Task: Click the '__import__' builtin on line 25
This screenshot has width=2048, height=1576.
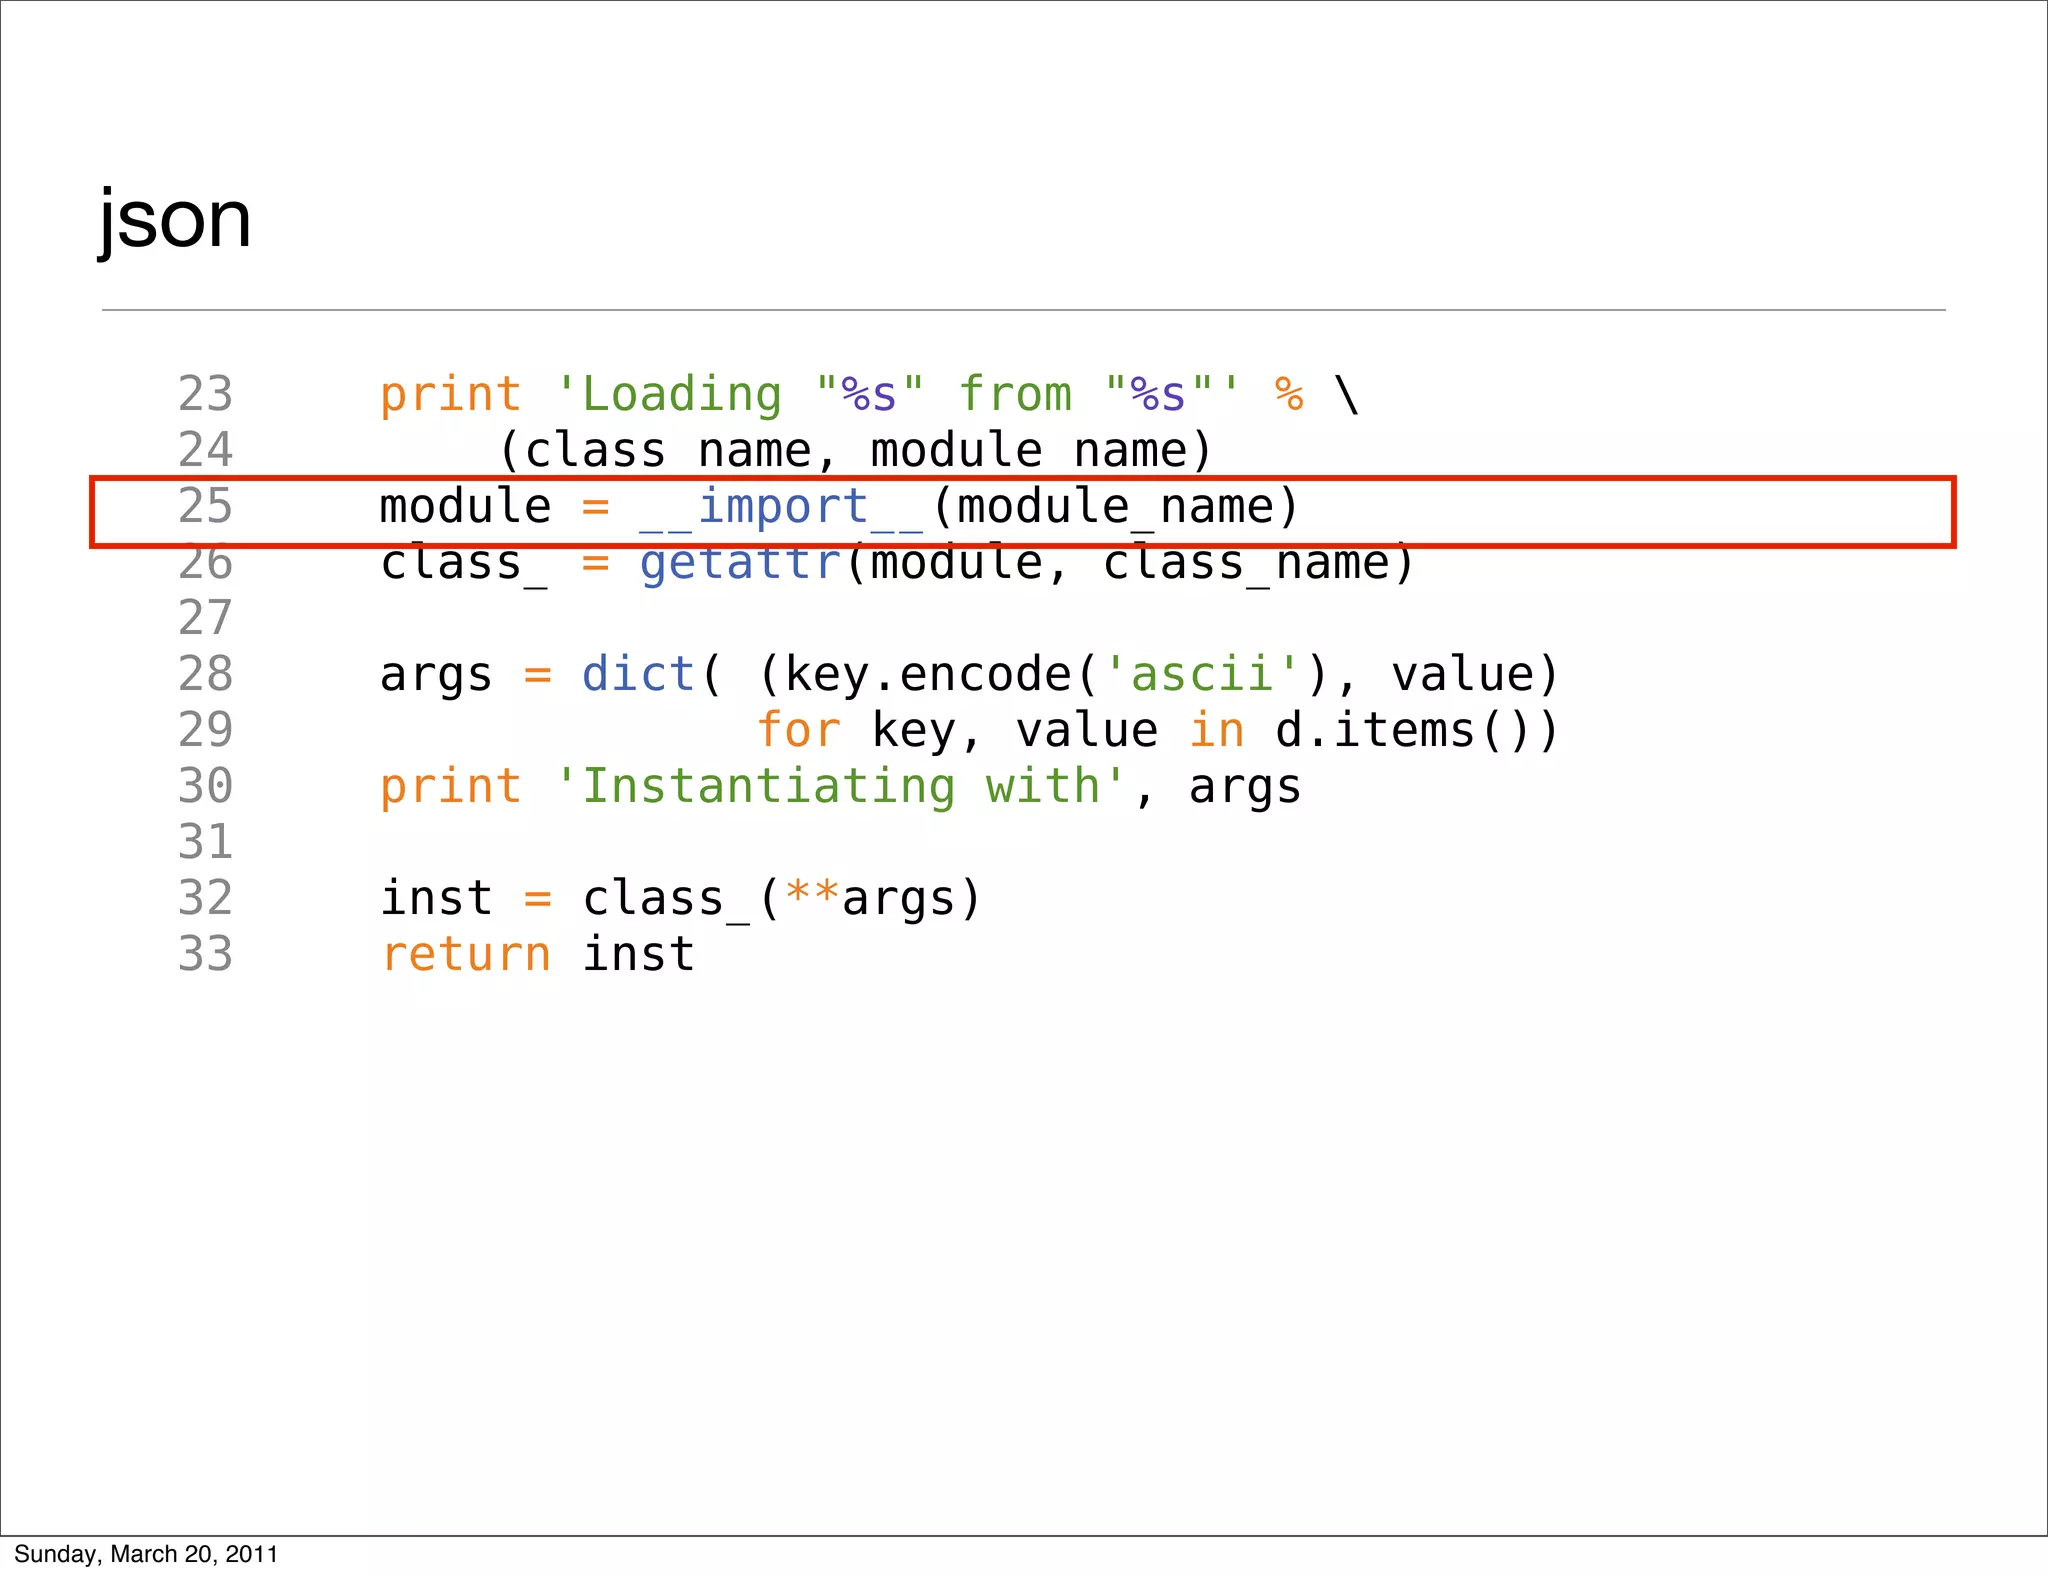Action: point(782,508)
